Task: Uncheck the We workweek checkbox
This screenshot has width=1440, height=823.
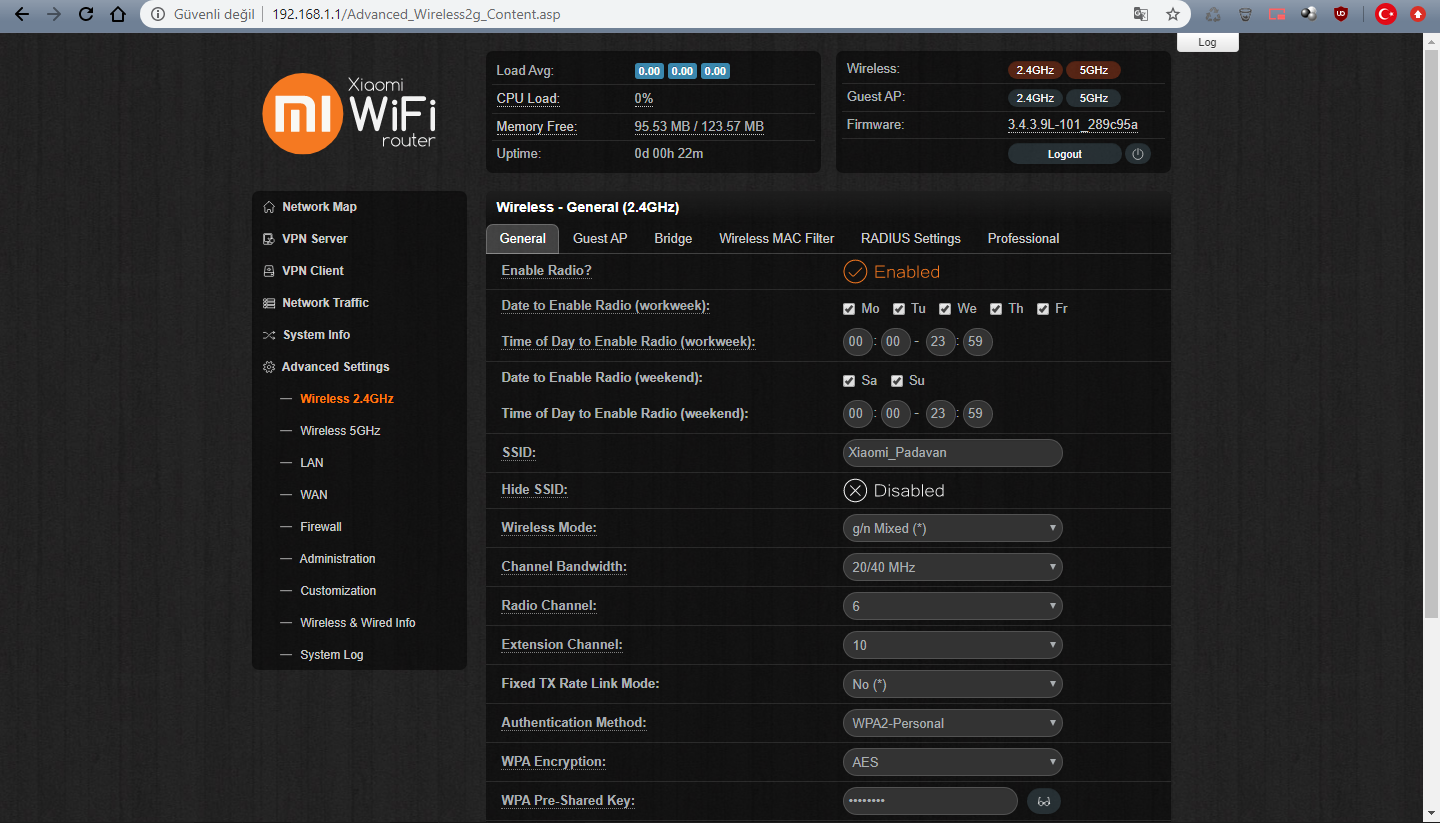Action: [945, 309]
